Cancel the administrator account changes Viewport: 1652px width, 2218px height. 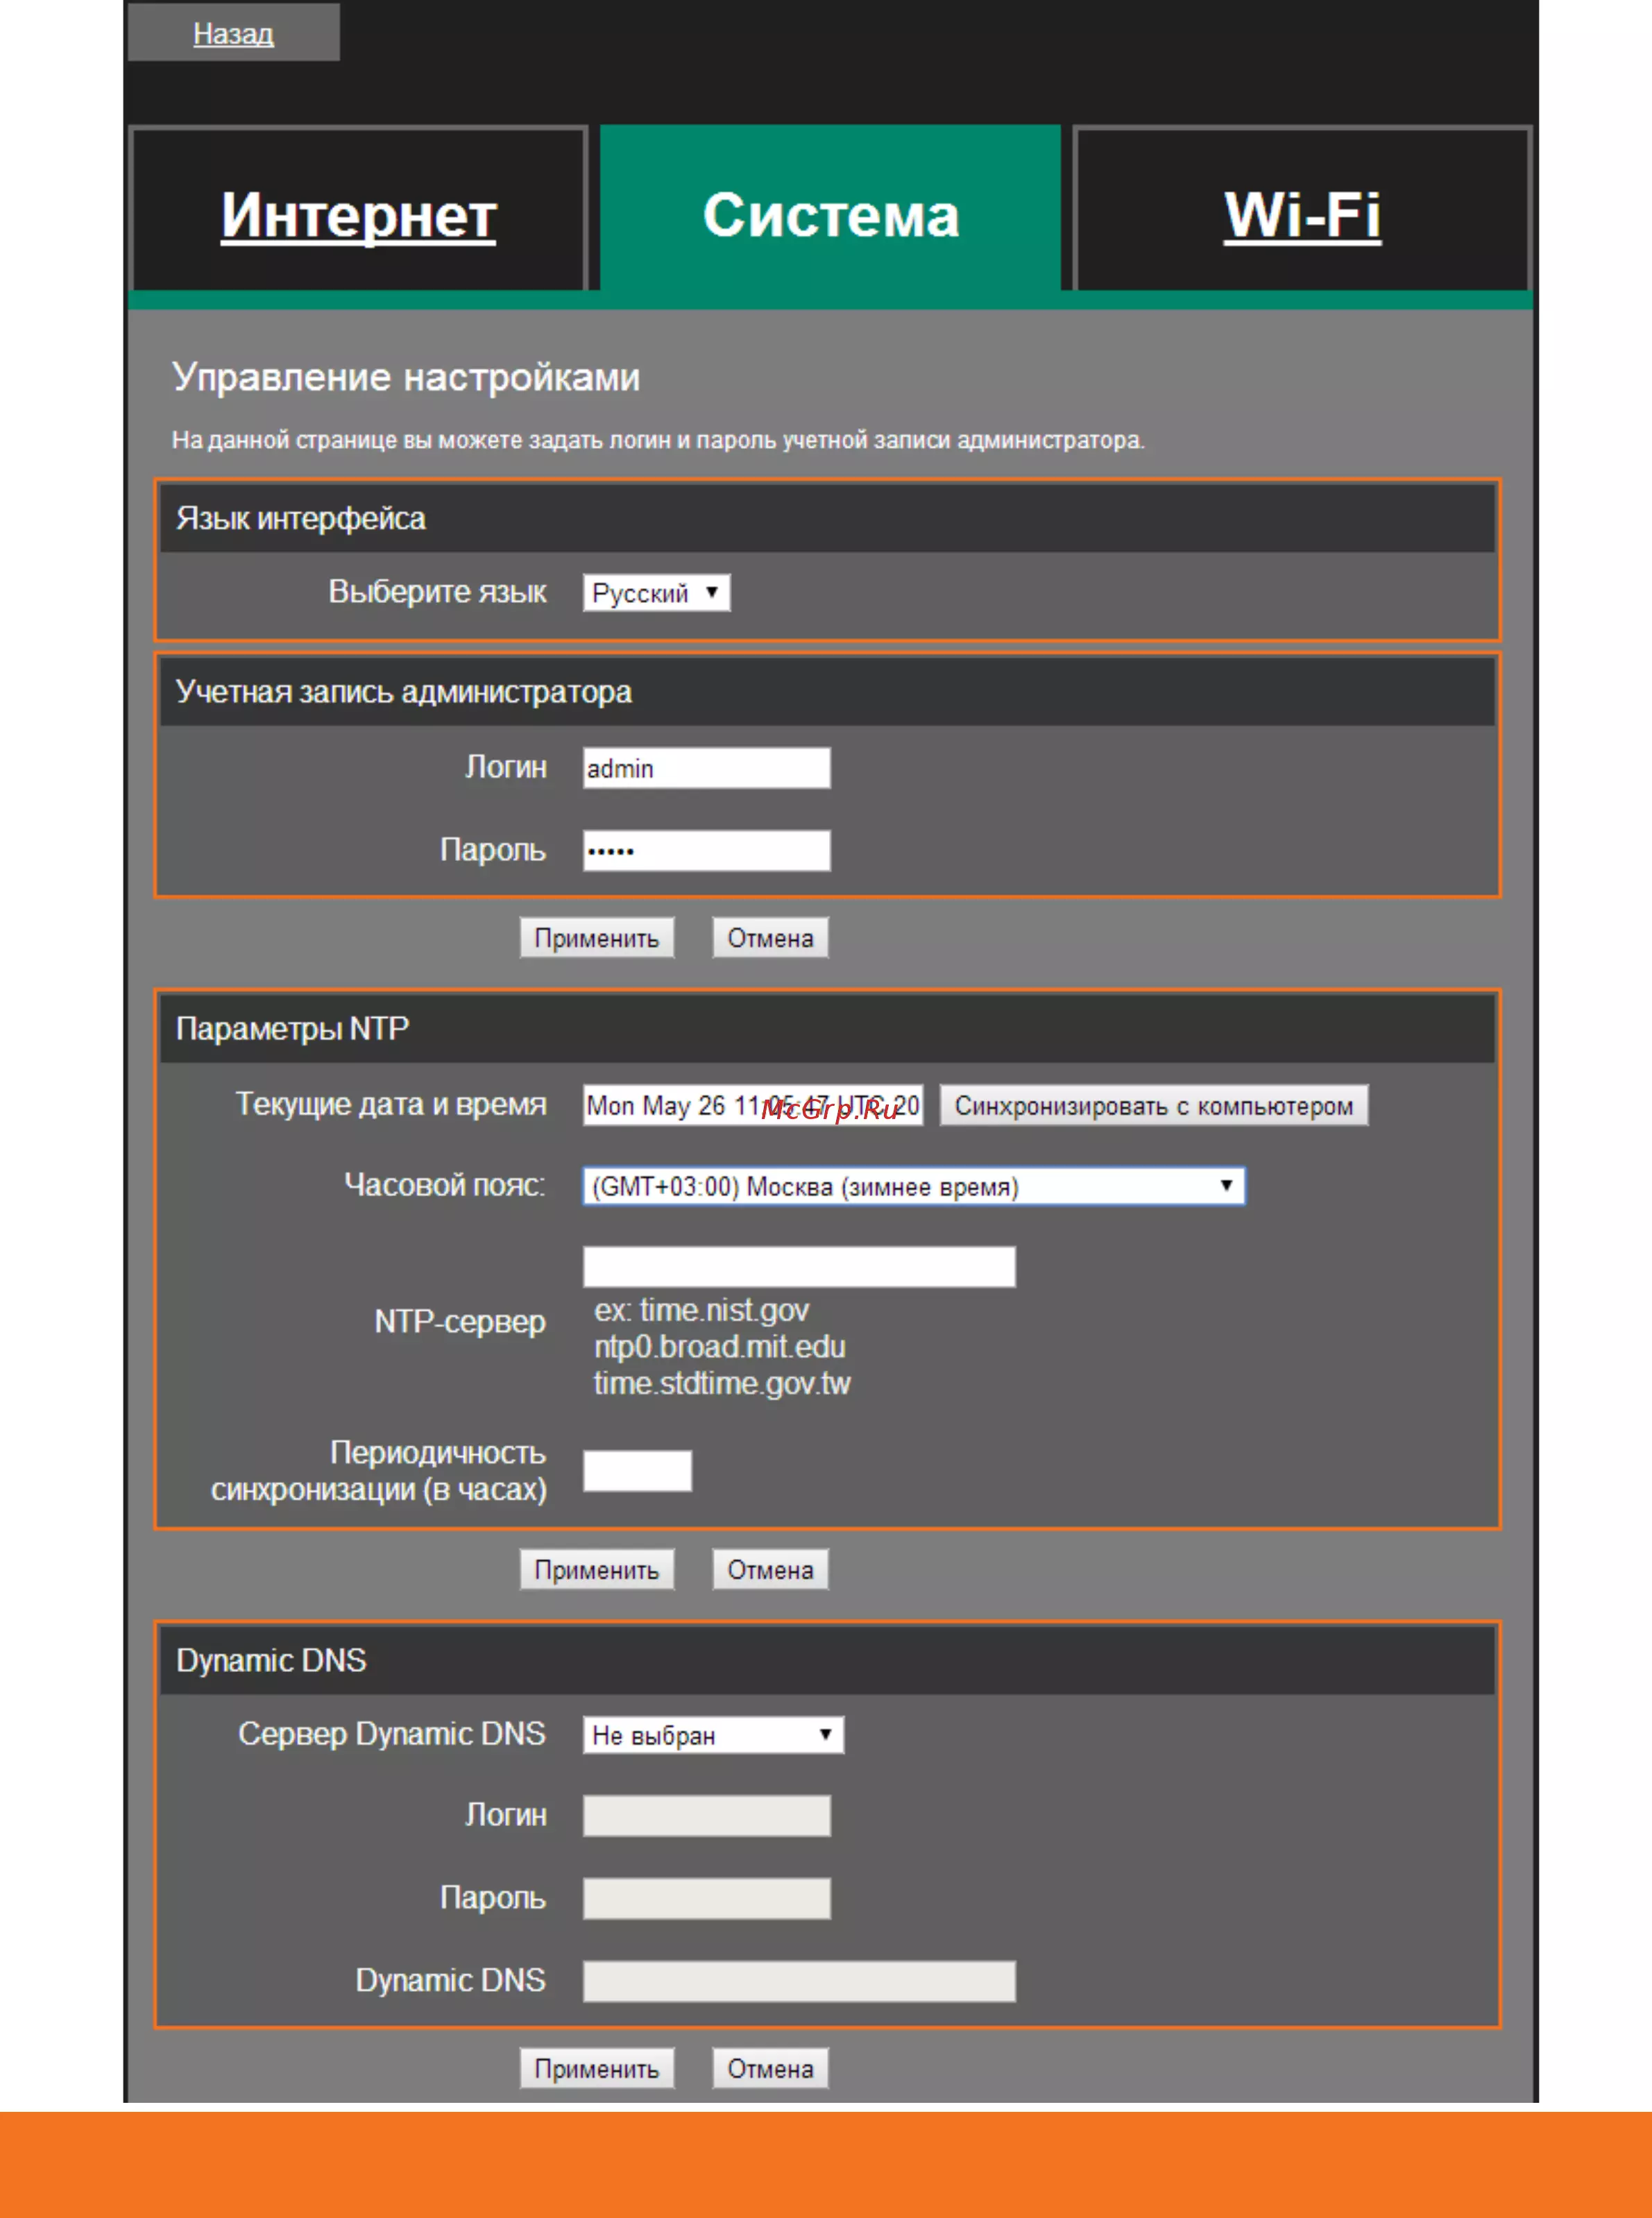click(x=770, y=938)
